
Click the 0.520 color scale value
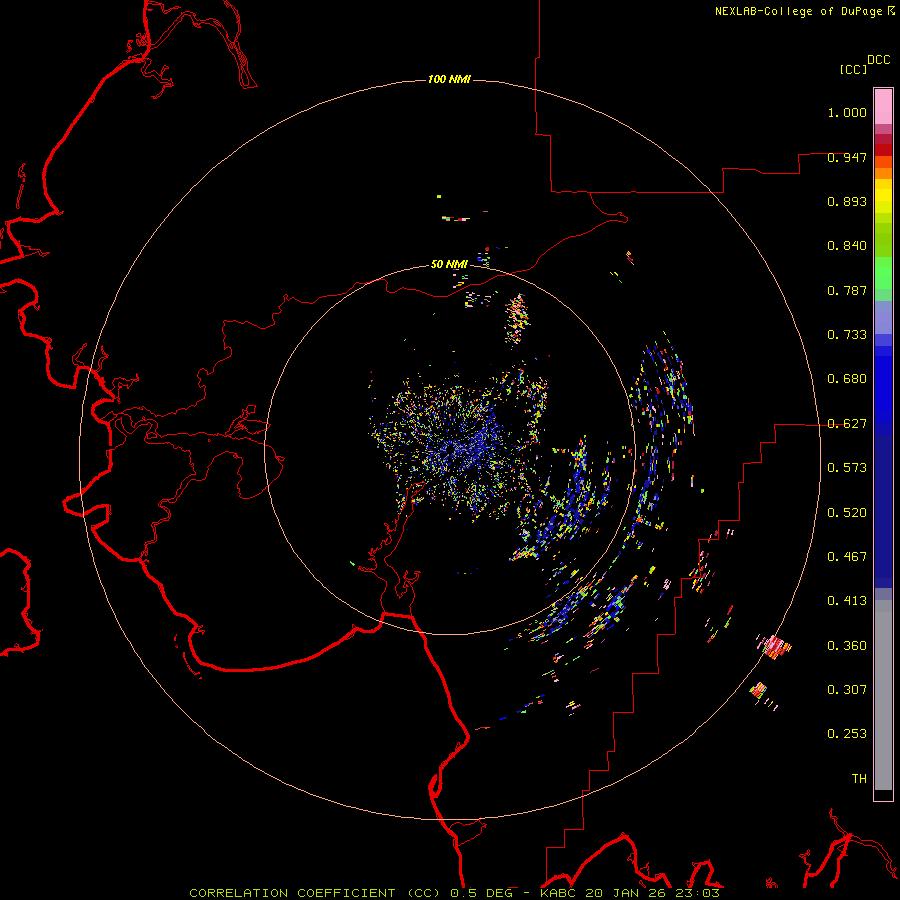pyautogui.click(x=847, y=513)
